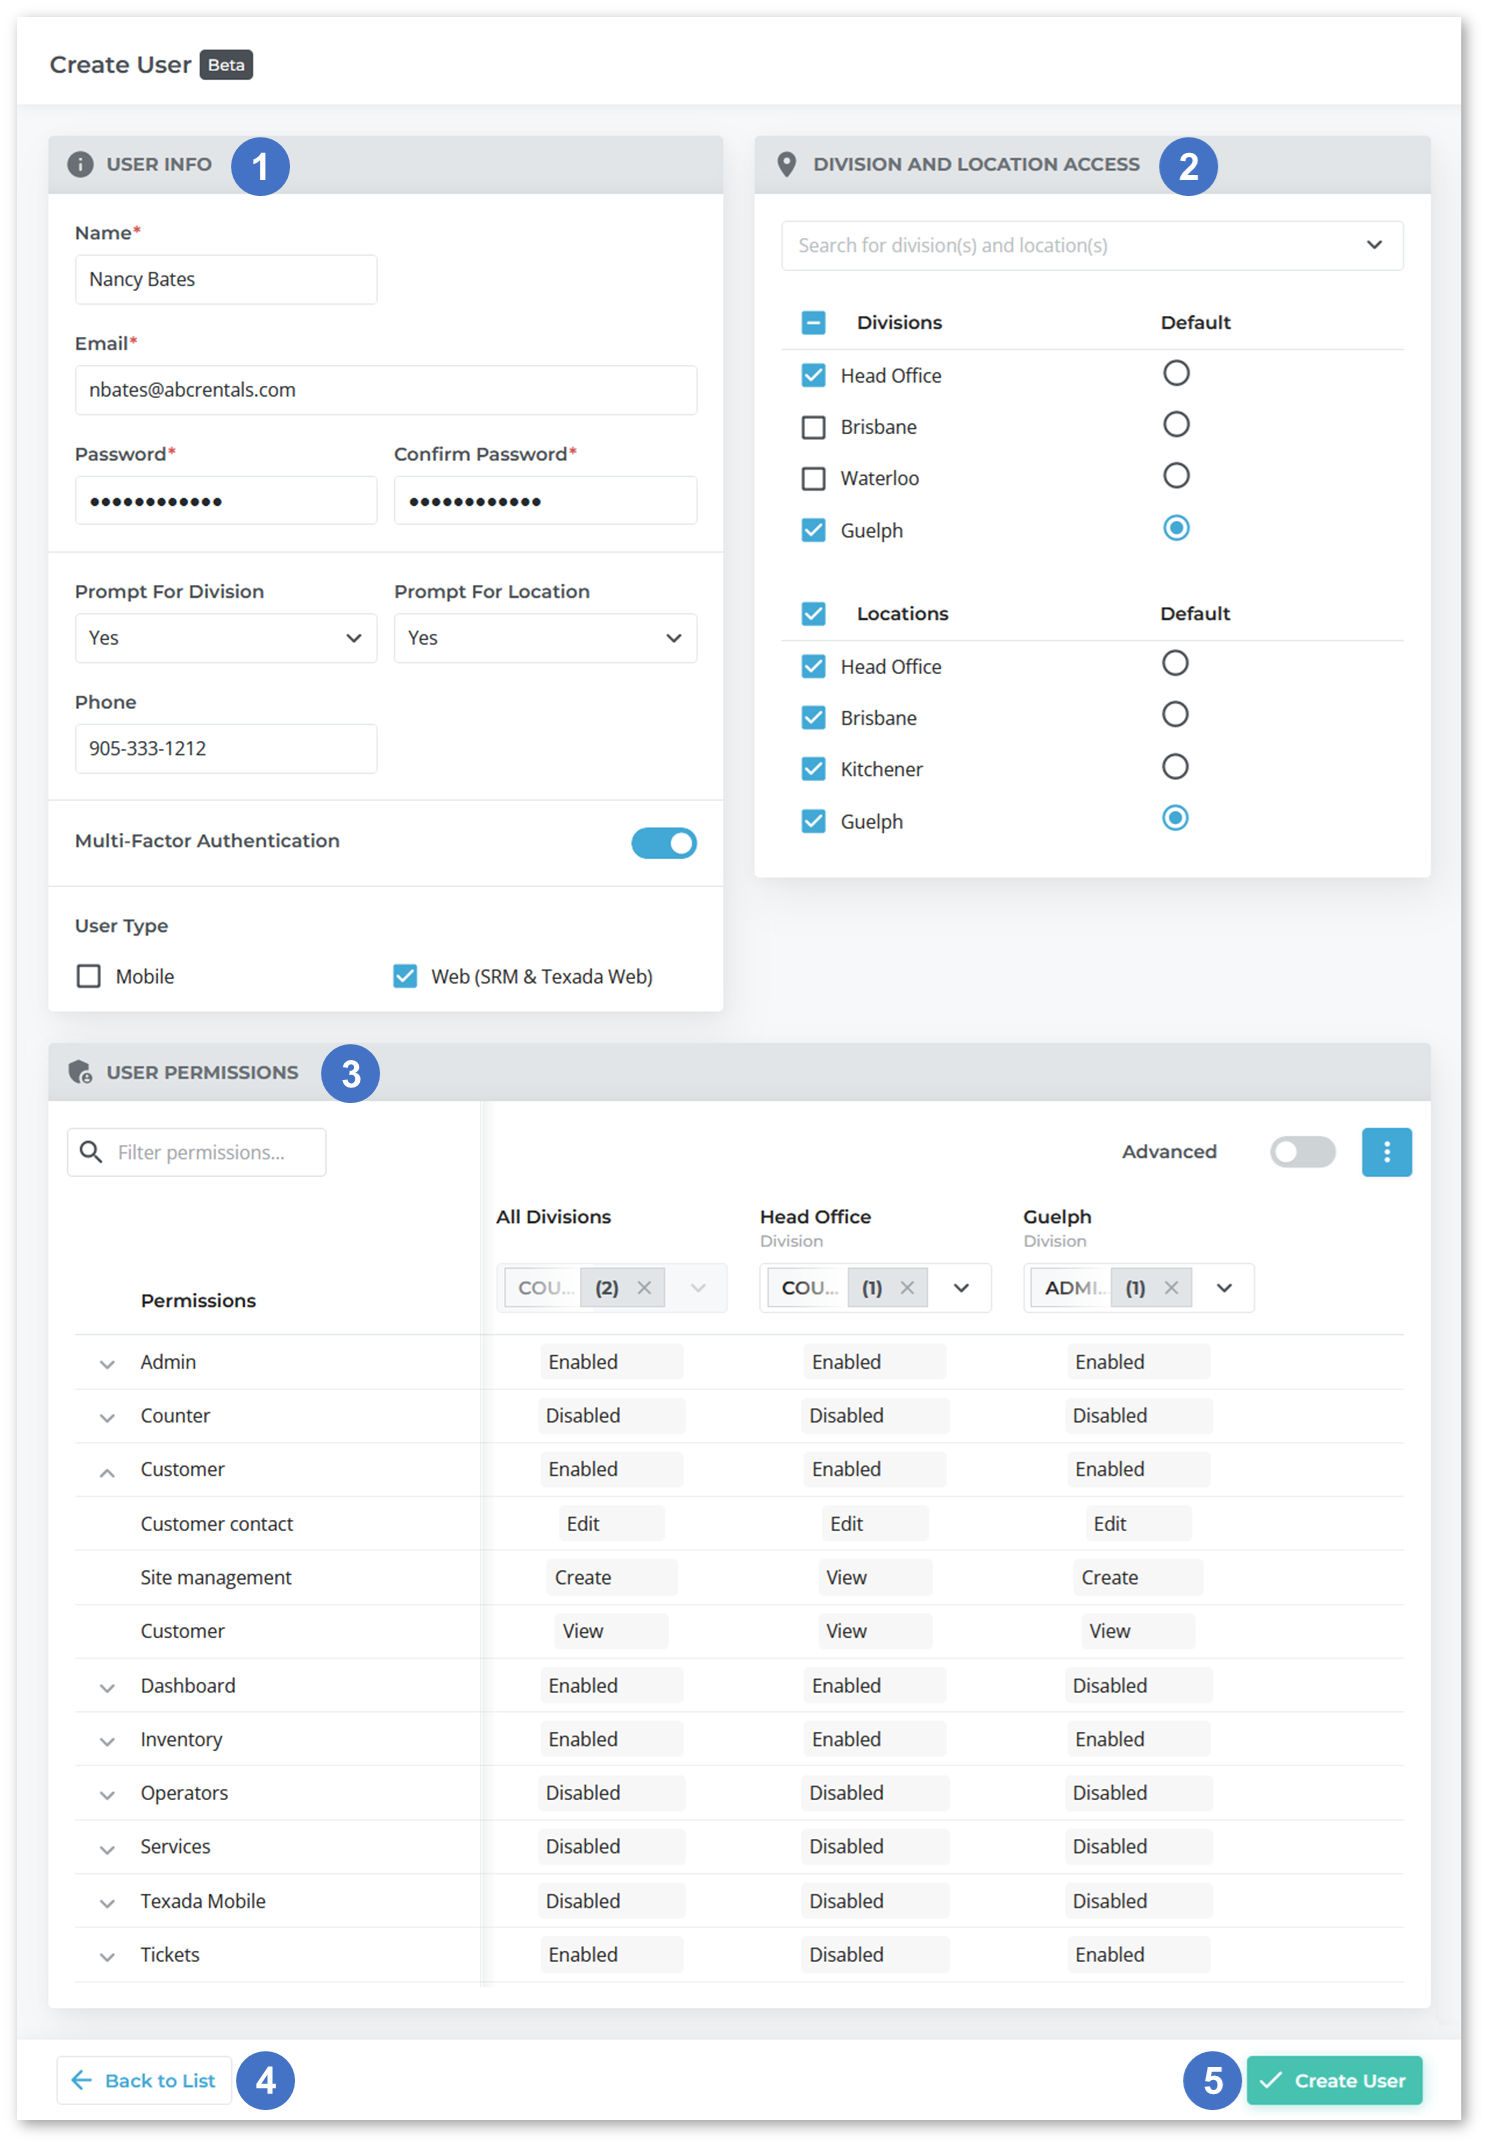Expand the Admin permissions group
The width and height of the screenshot is (1487, 2146).
click(107, 1364)
